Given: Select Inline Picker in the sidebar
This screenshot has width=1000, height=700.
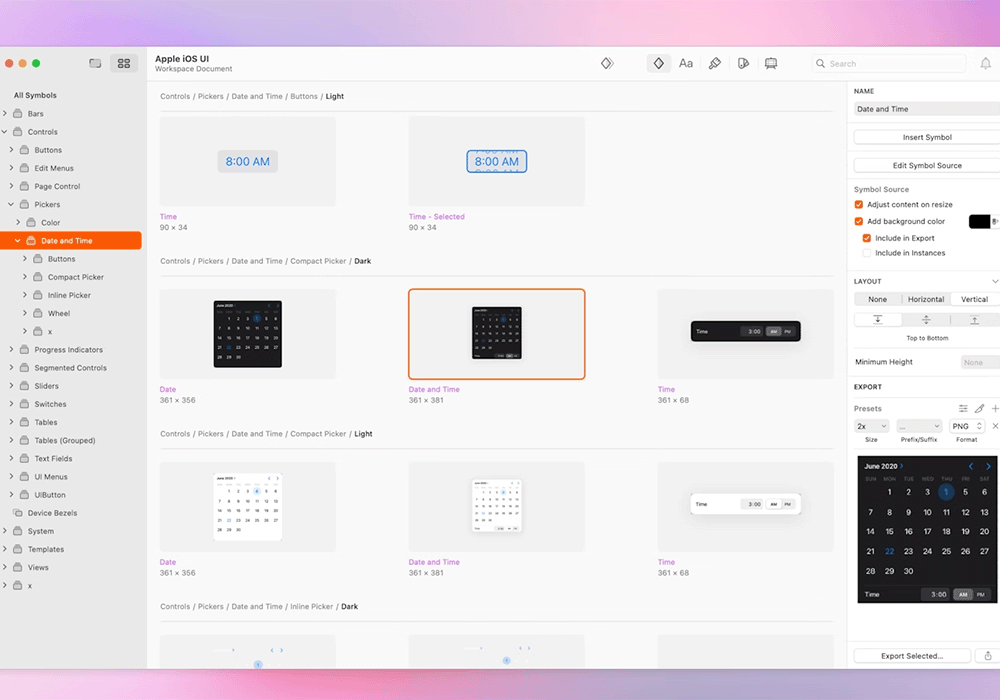Looking at the screenshot, I should pos(69,295).
